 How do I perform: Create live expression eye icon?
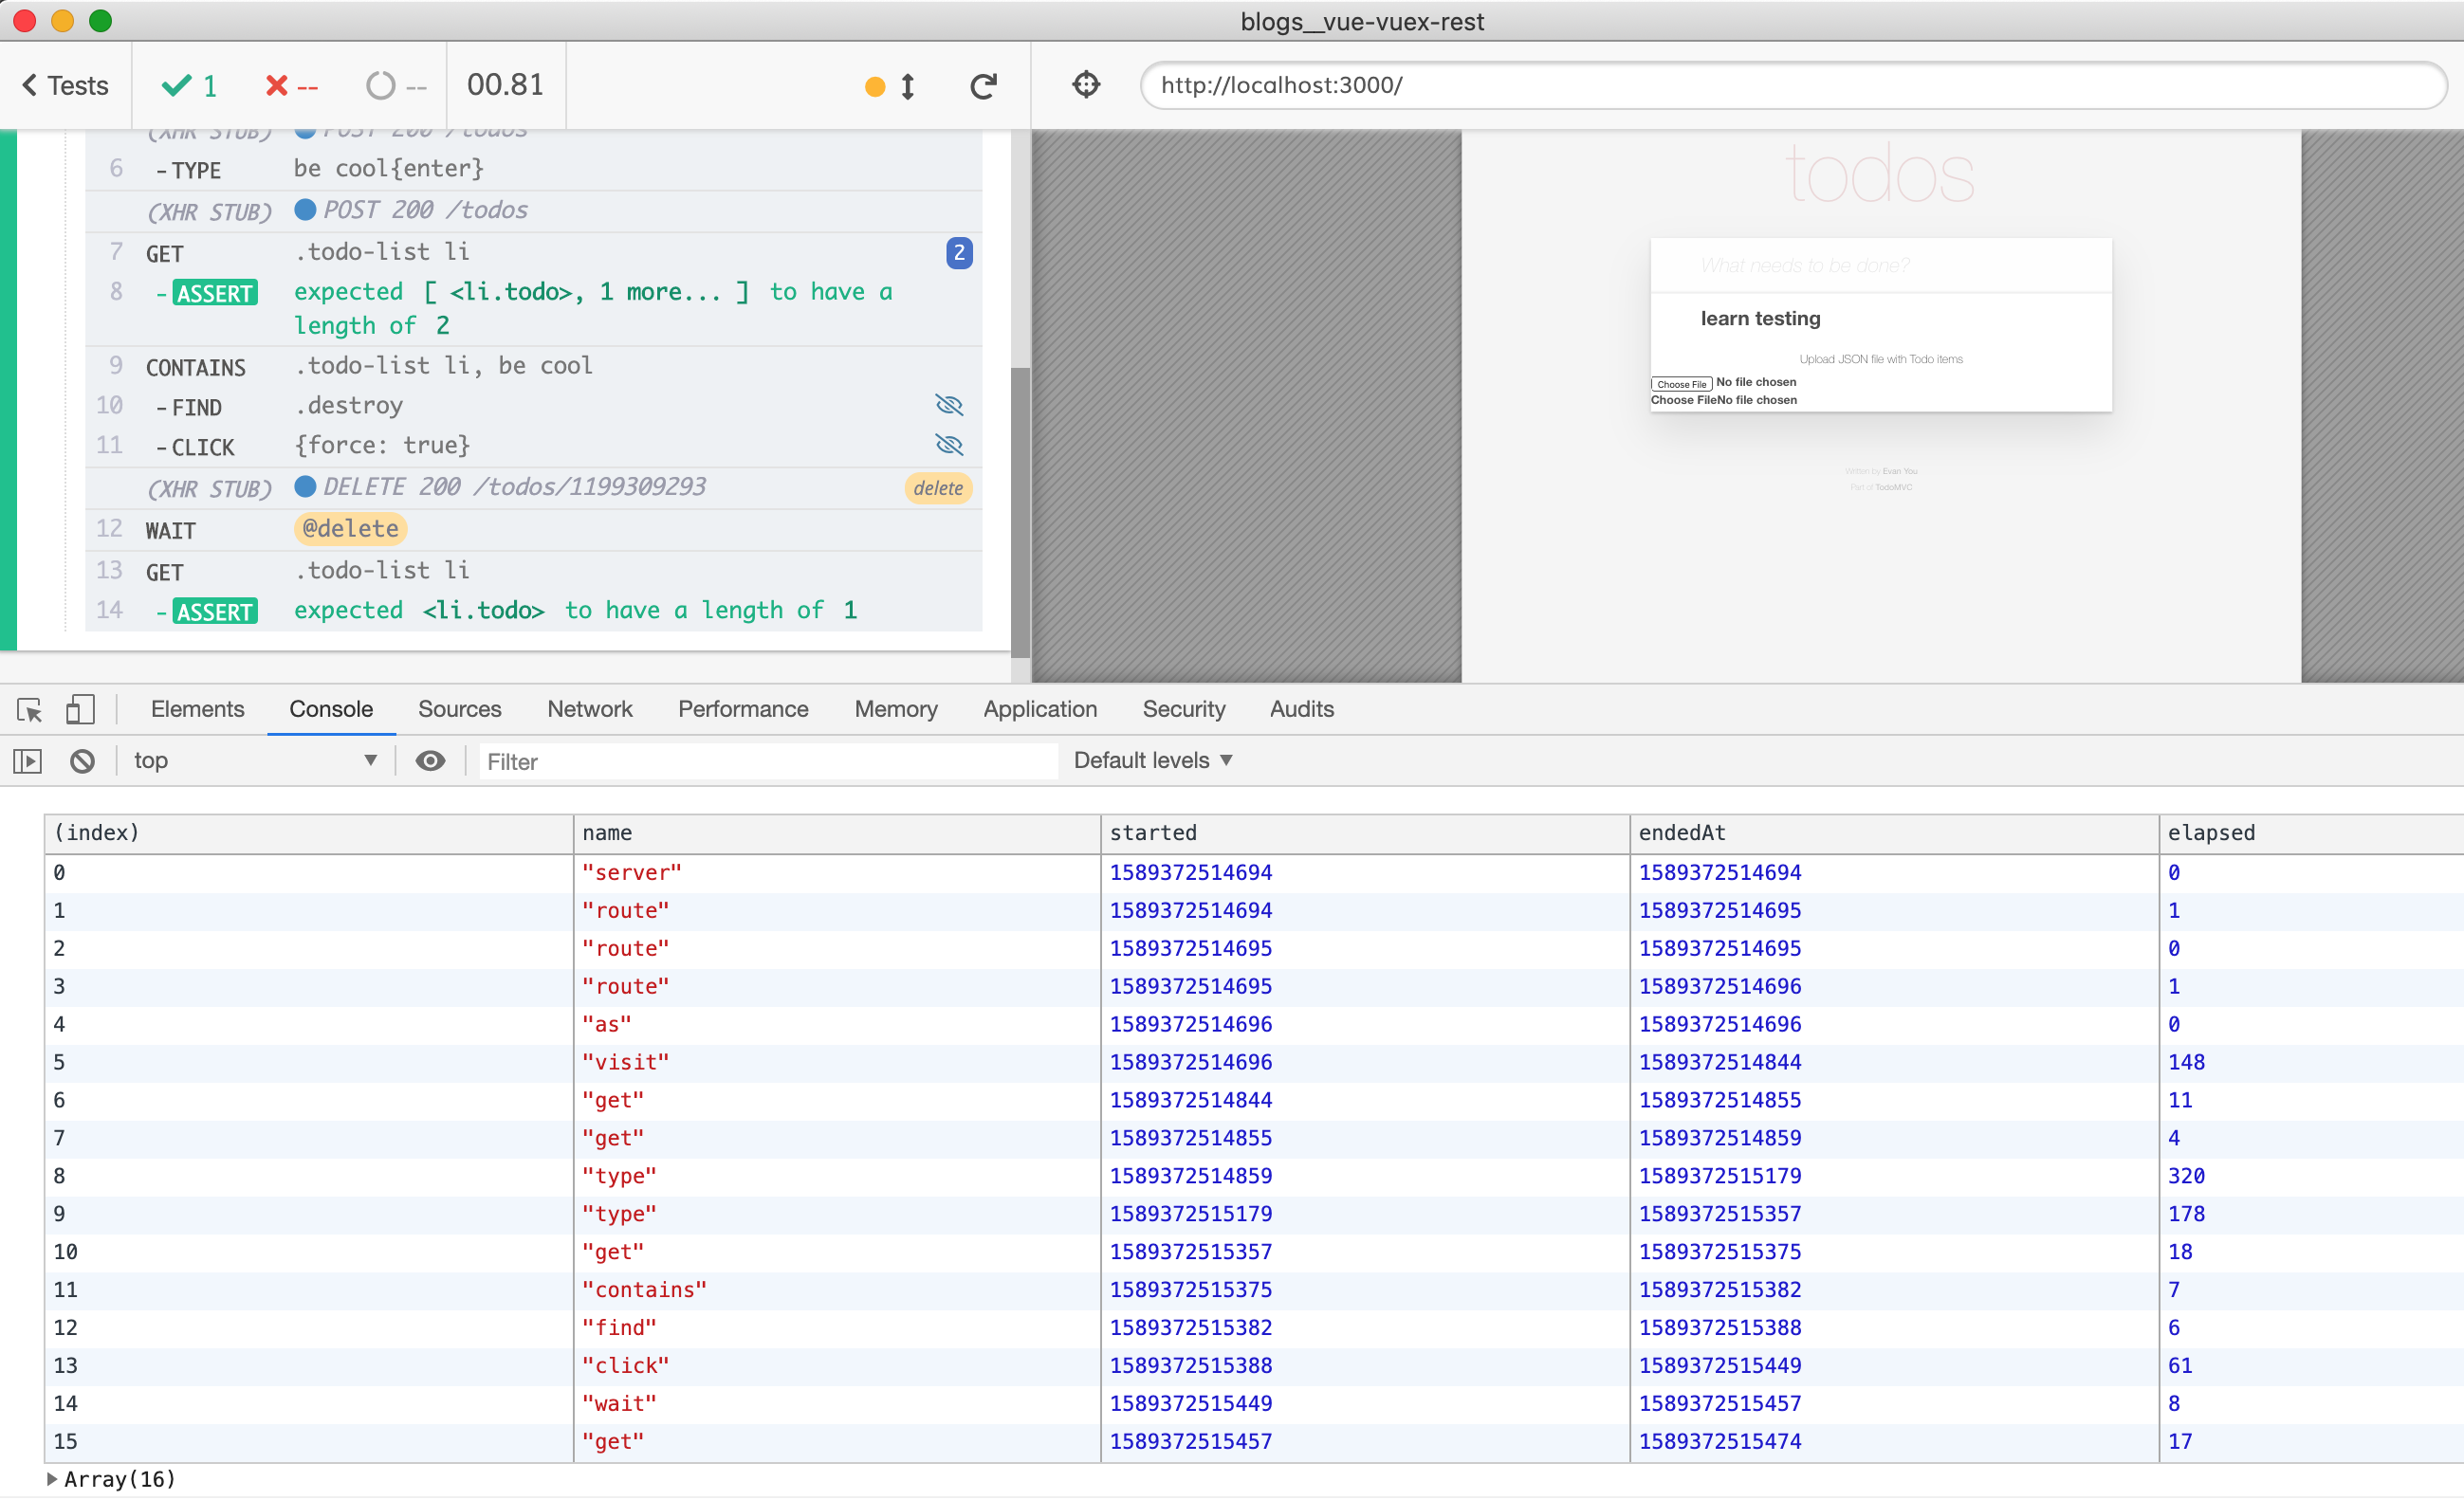[430, 761]
